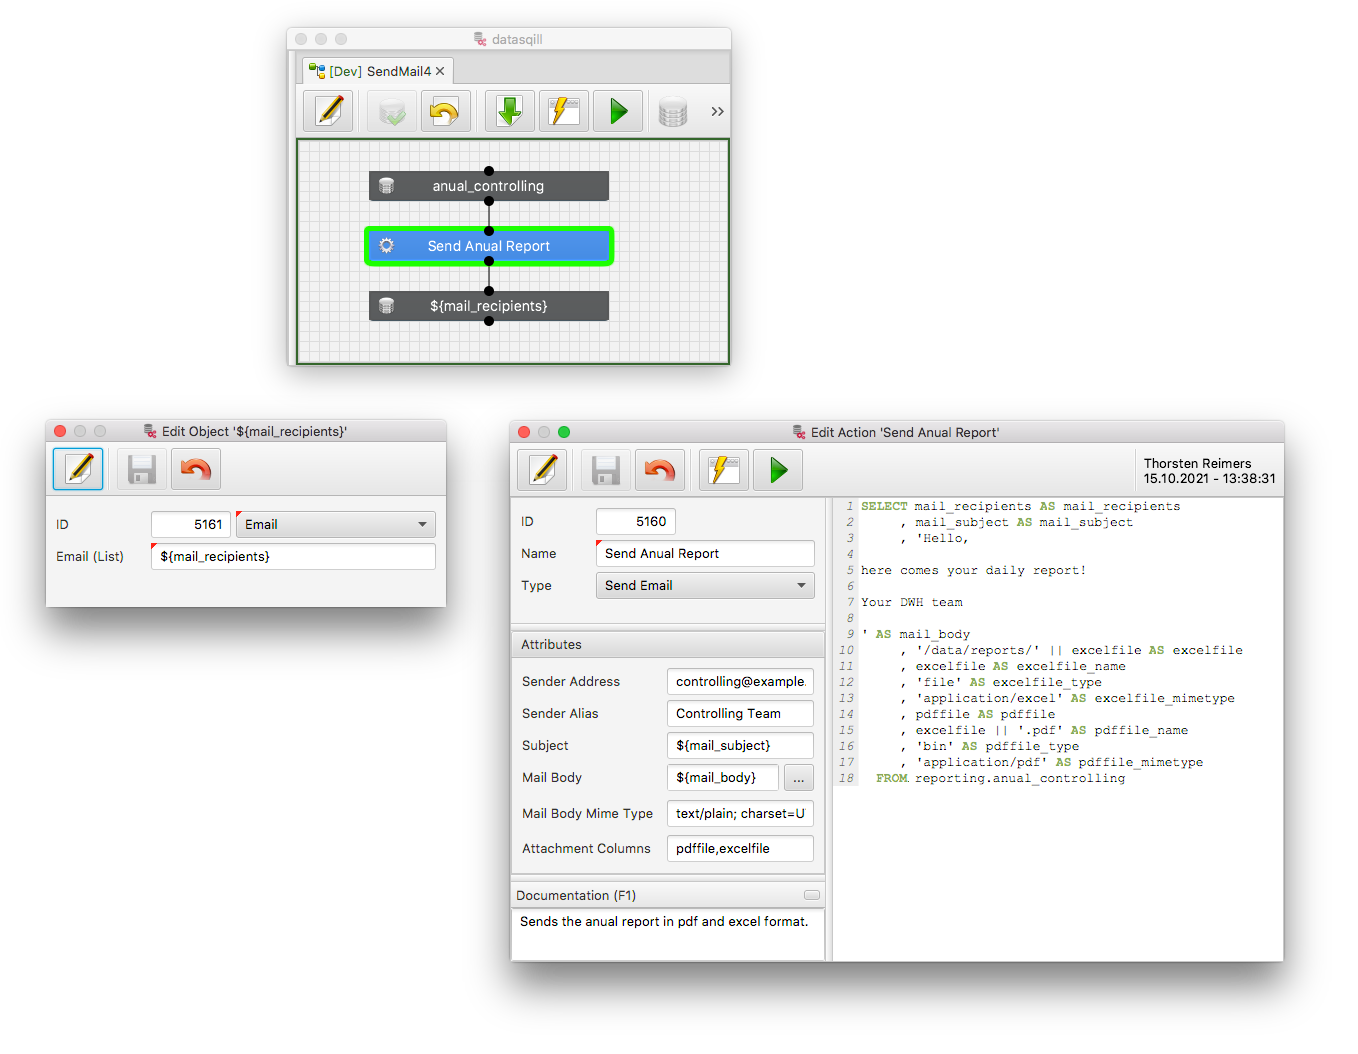Toggle edit mode pencil in Edit Action window
1358x1054 pixels.
pos(543,470)
